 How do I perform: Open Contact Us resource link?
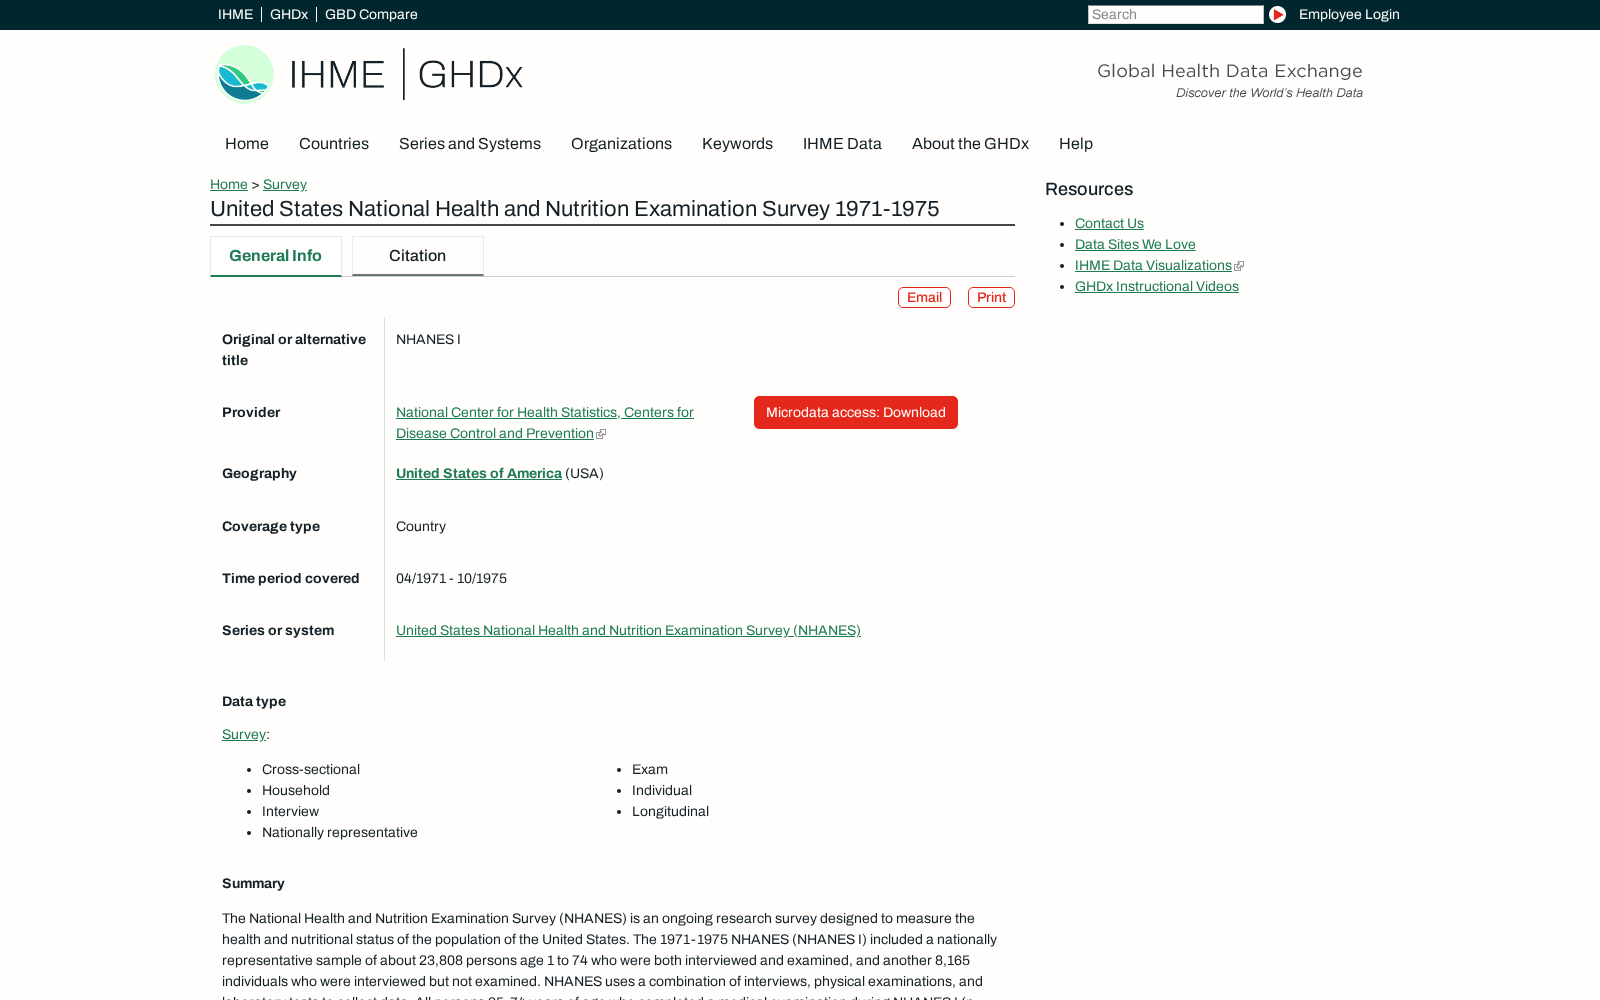click(1109, 223)
